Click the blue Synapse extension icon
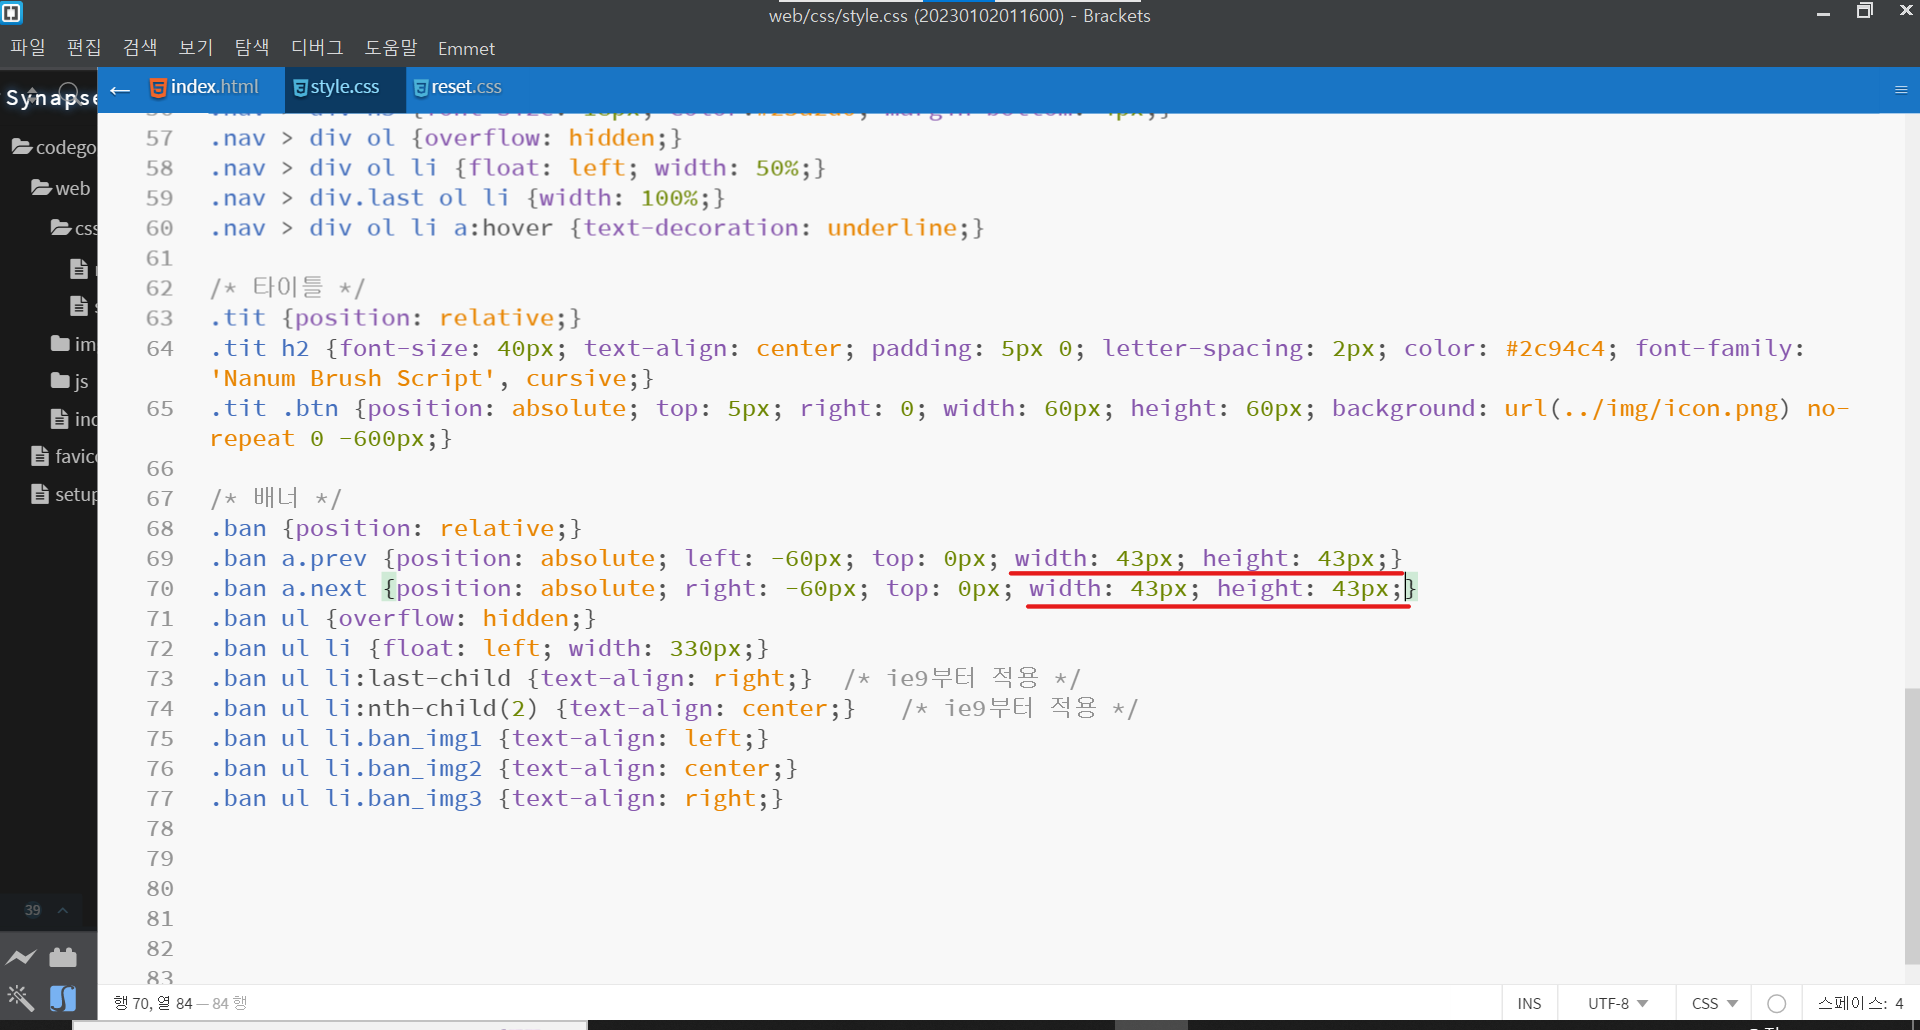This screenshot has width=1920, height=1030. pyautogui.click(x=63, y=997)
